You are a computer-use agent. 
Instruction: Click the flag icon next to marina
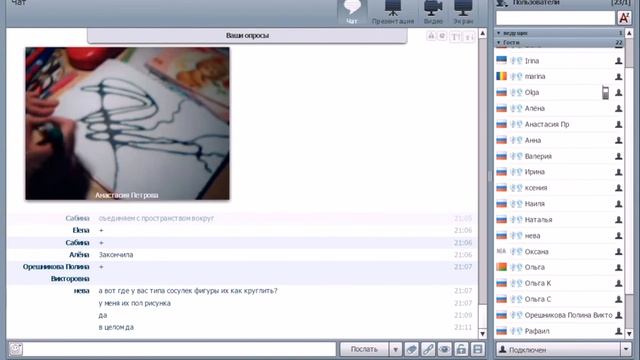[501, 76]
